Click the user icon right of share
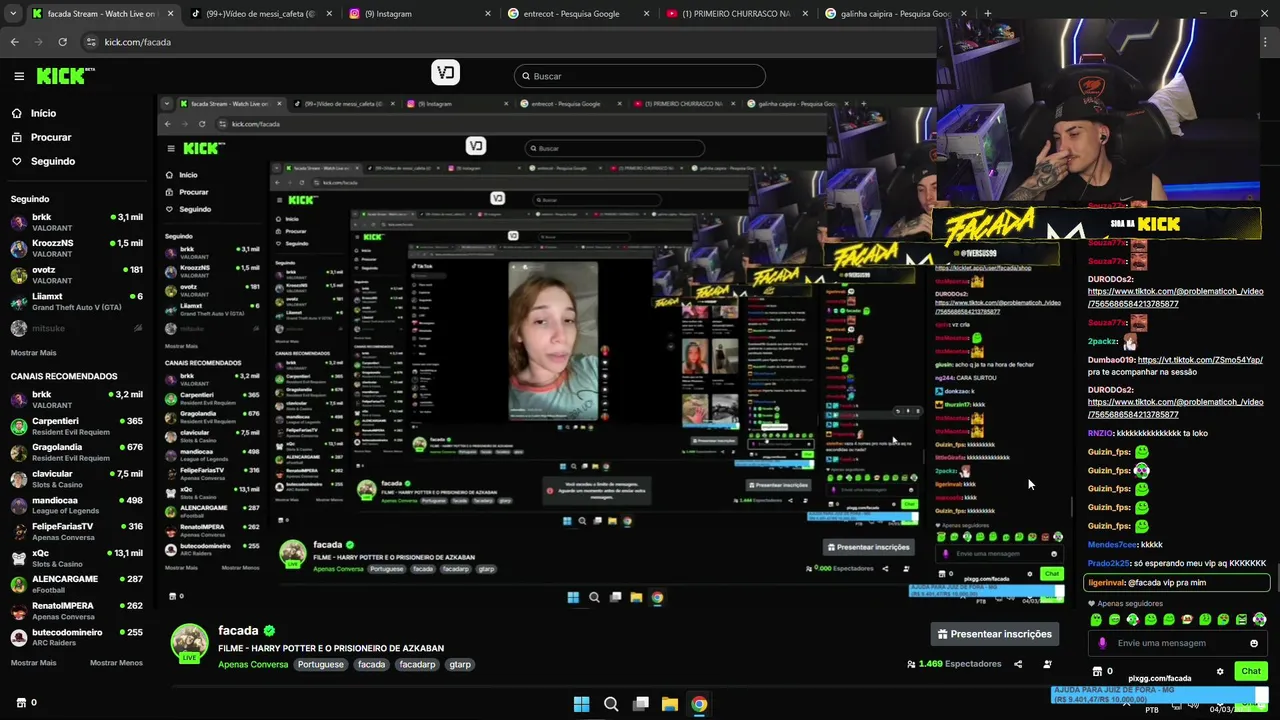1280x720 pixels. point(1047,664)
